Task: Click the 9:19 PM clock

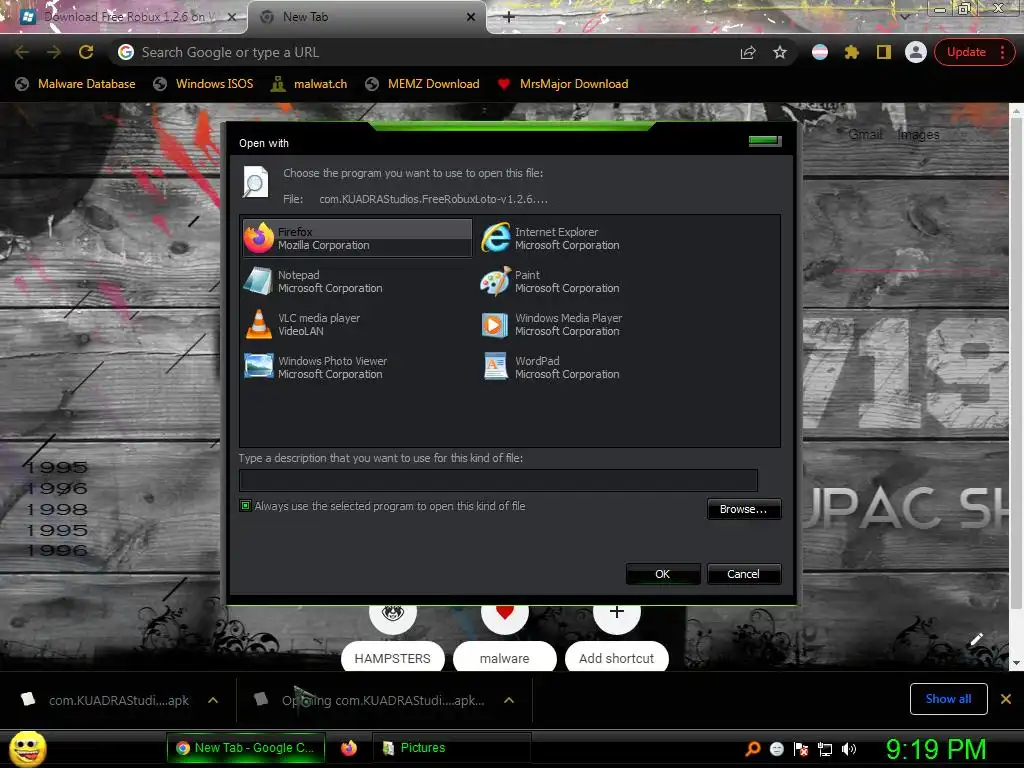Action: click(936, 749)
